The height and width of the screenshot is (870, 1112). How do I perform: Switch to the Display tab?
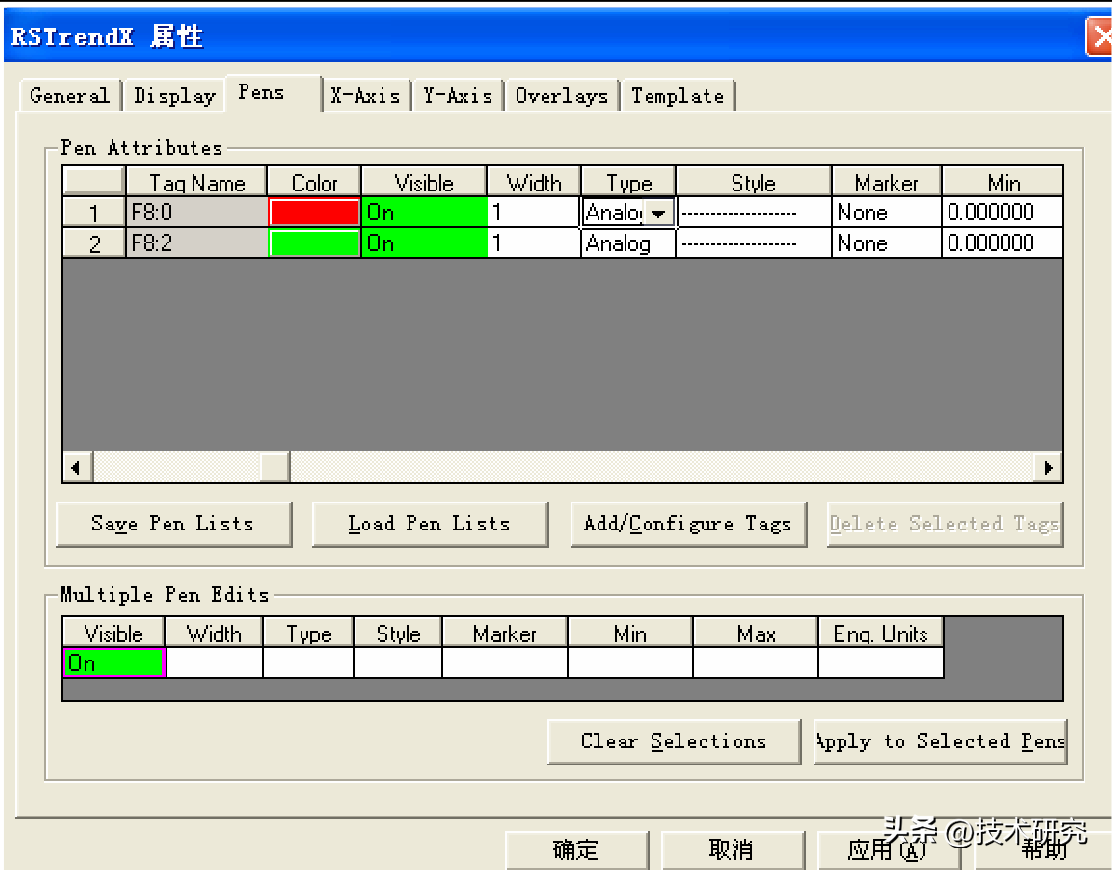click(175, 96)
